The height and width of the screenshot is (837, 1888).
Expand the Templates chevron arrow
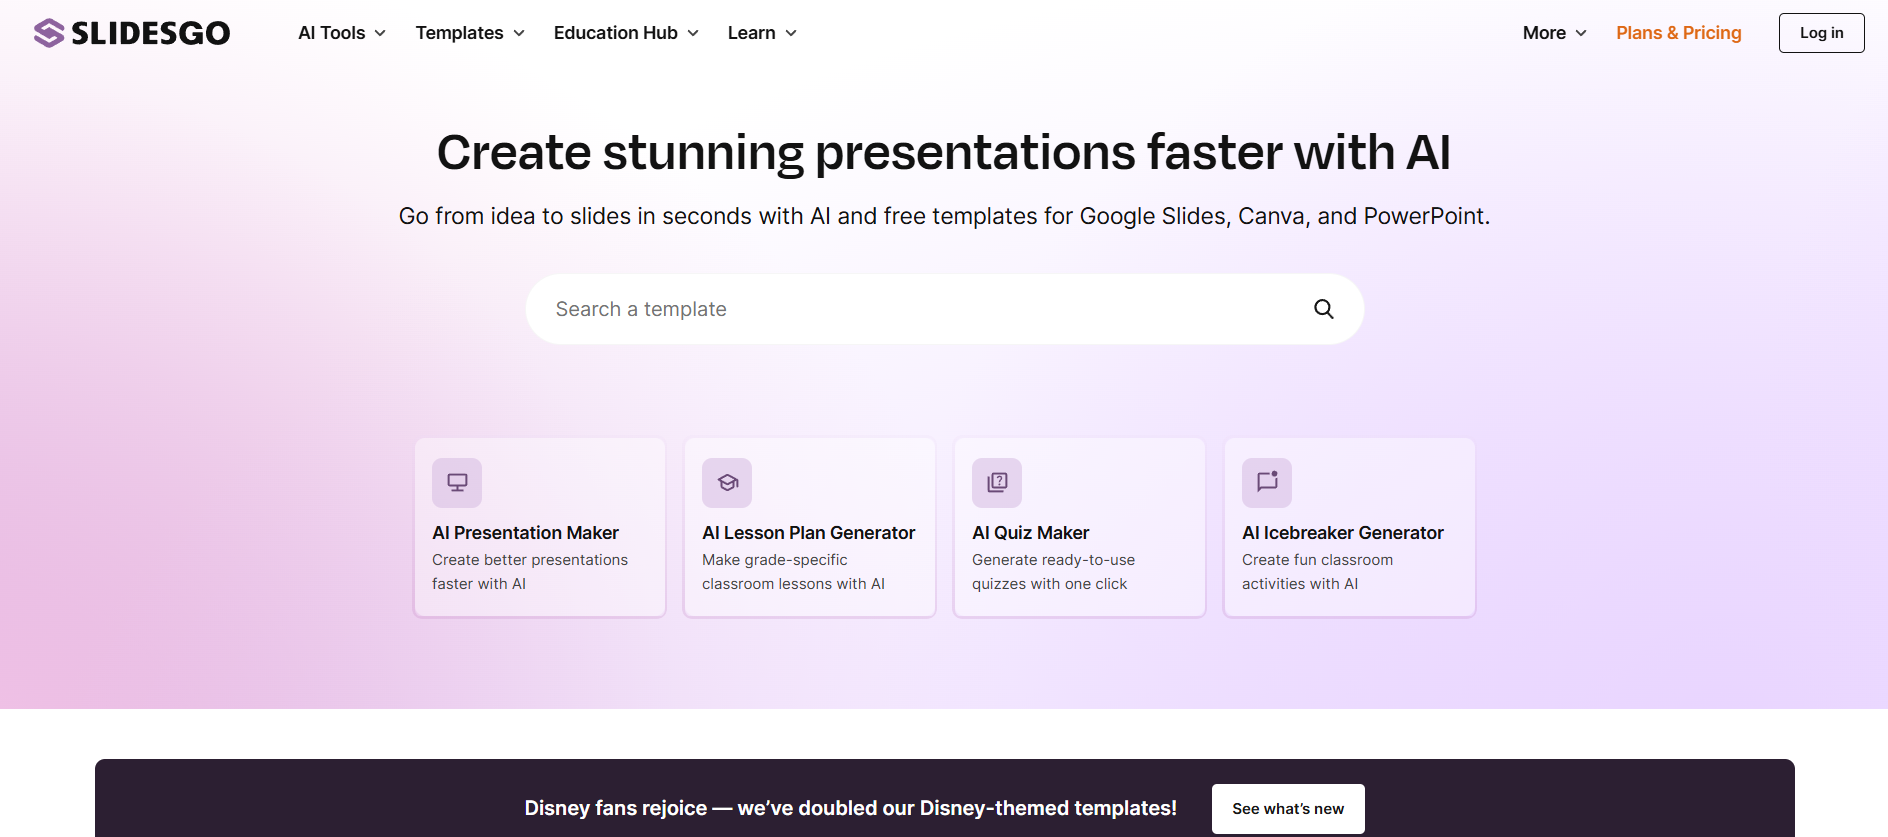tap(519, 33)
